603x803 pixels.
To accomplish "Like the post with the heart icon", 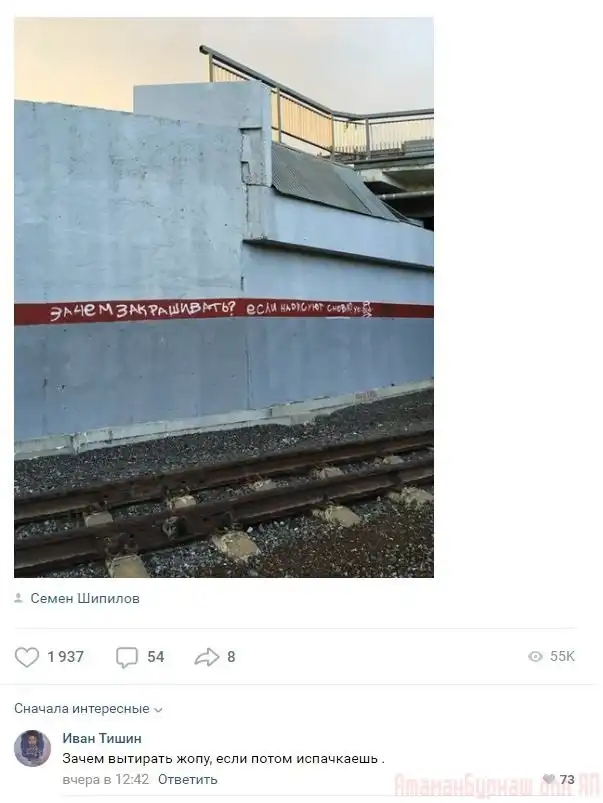I will 27,657.
